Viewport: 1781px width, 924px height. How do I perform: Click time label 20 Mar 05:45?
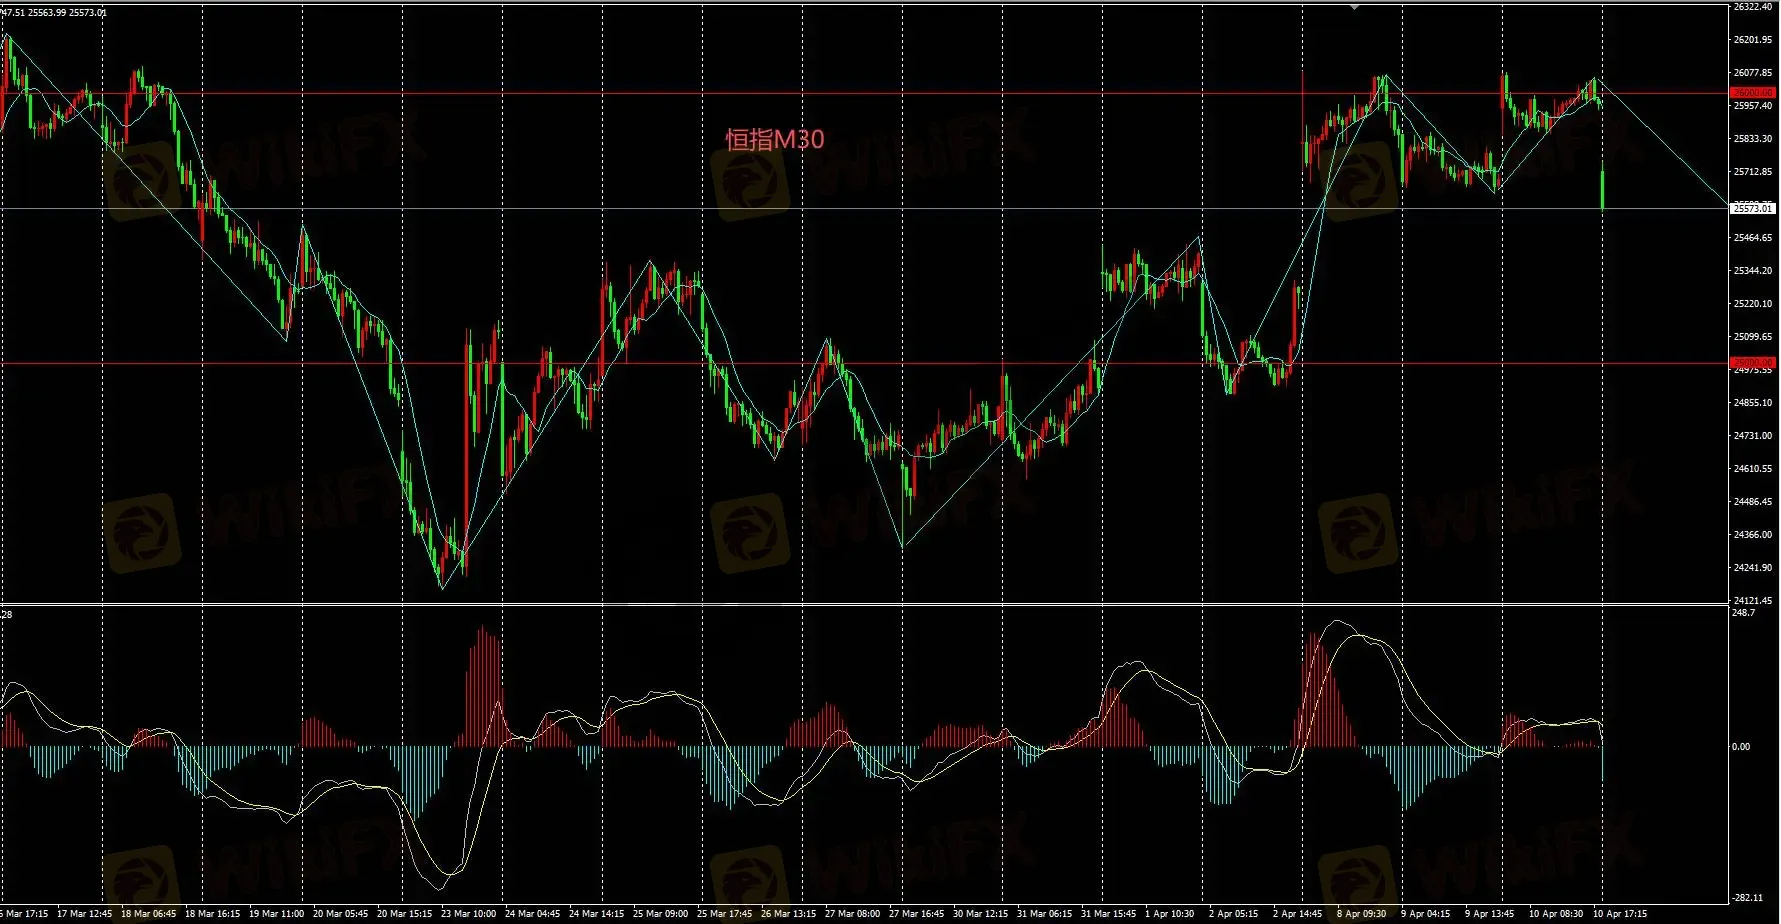[340, 914]
